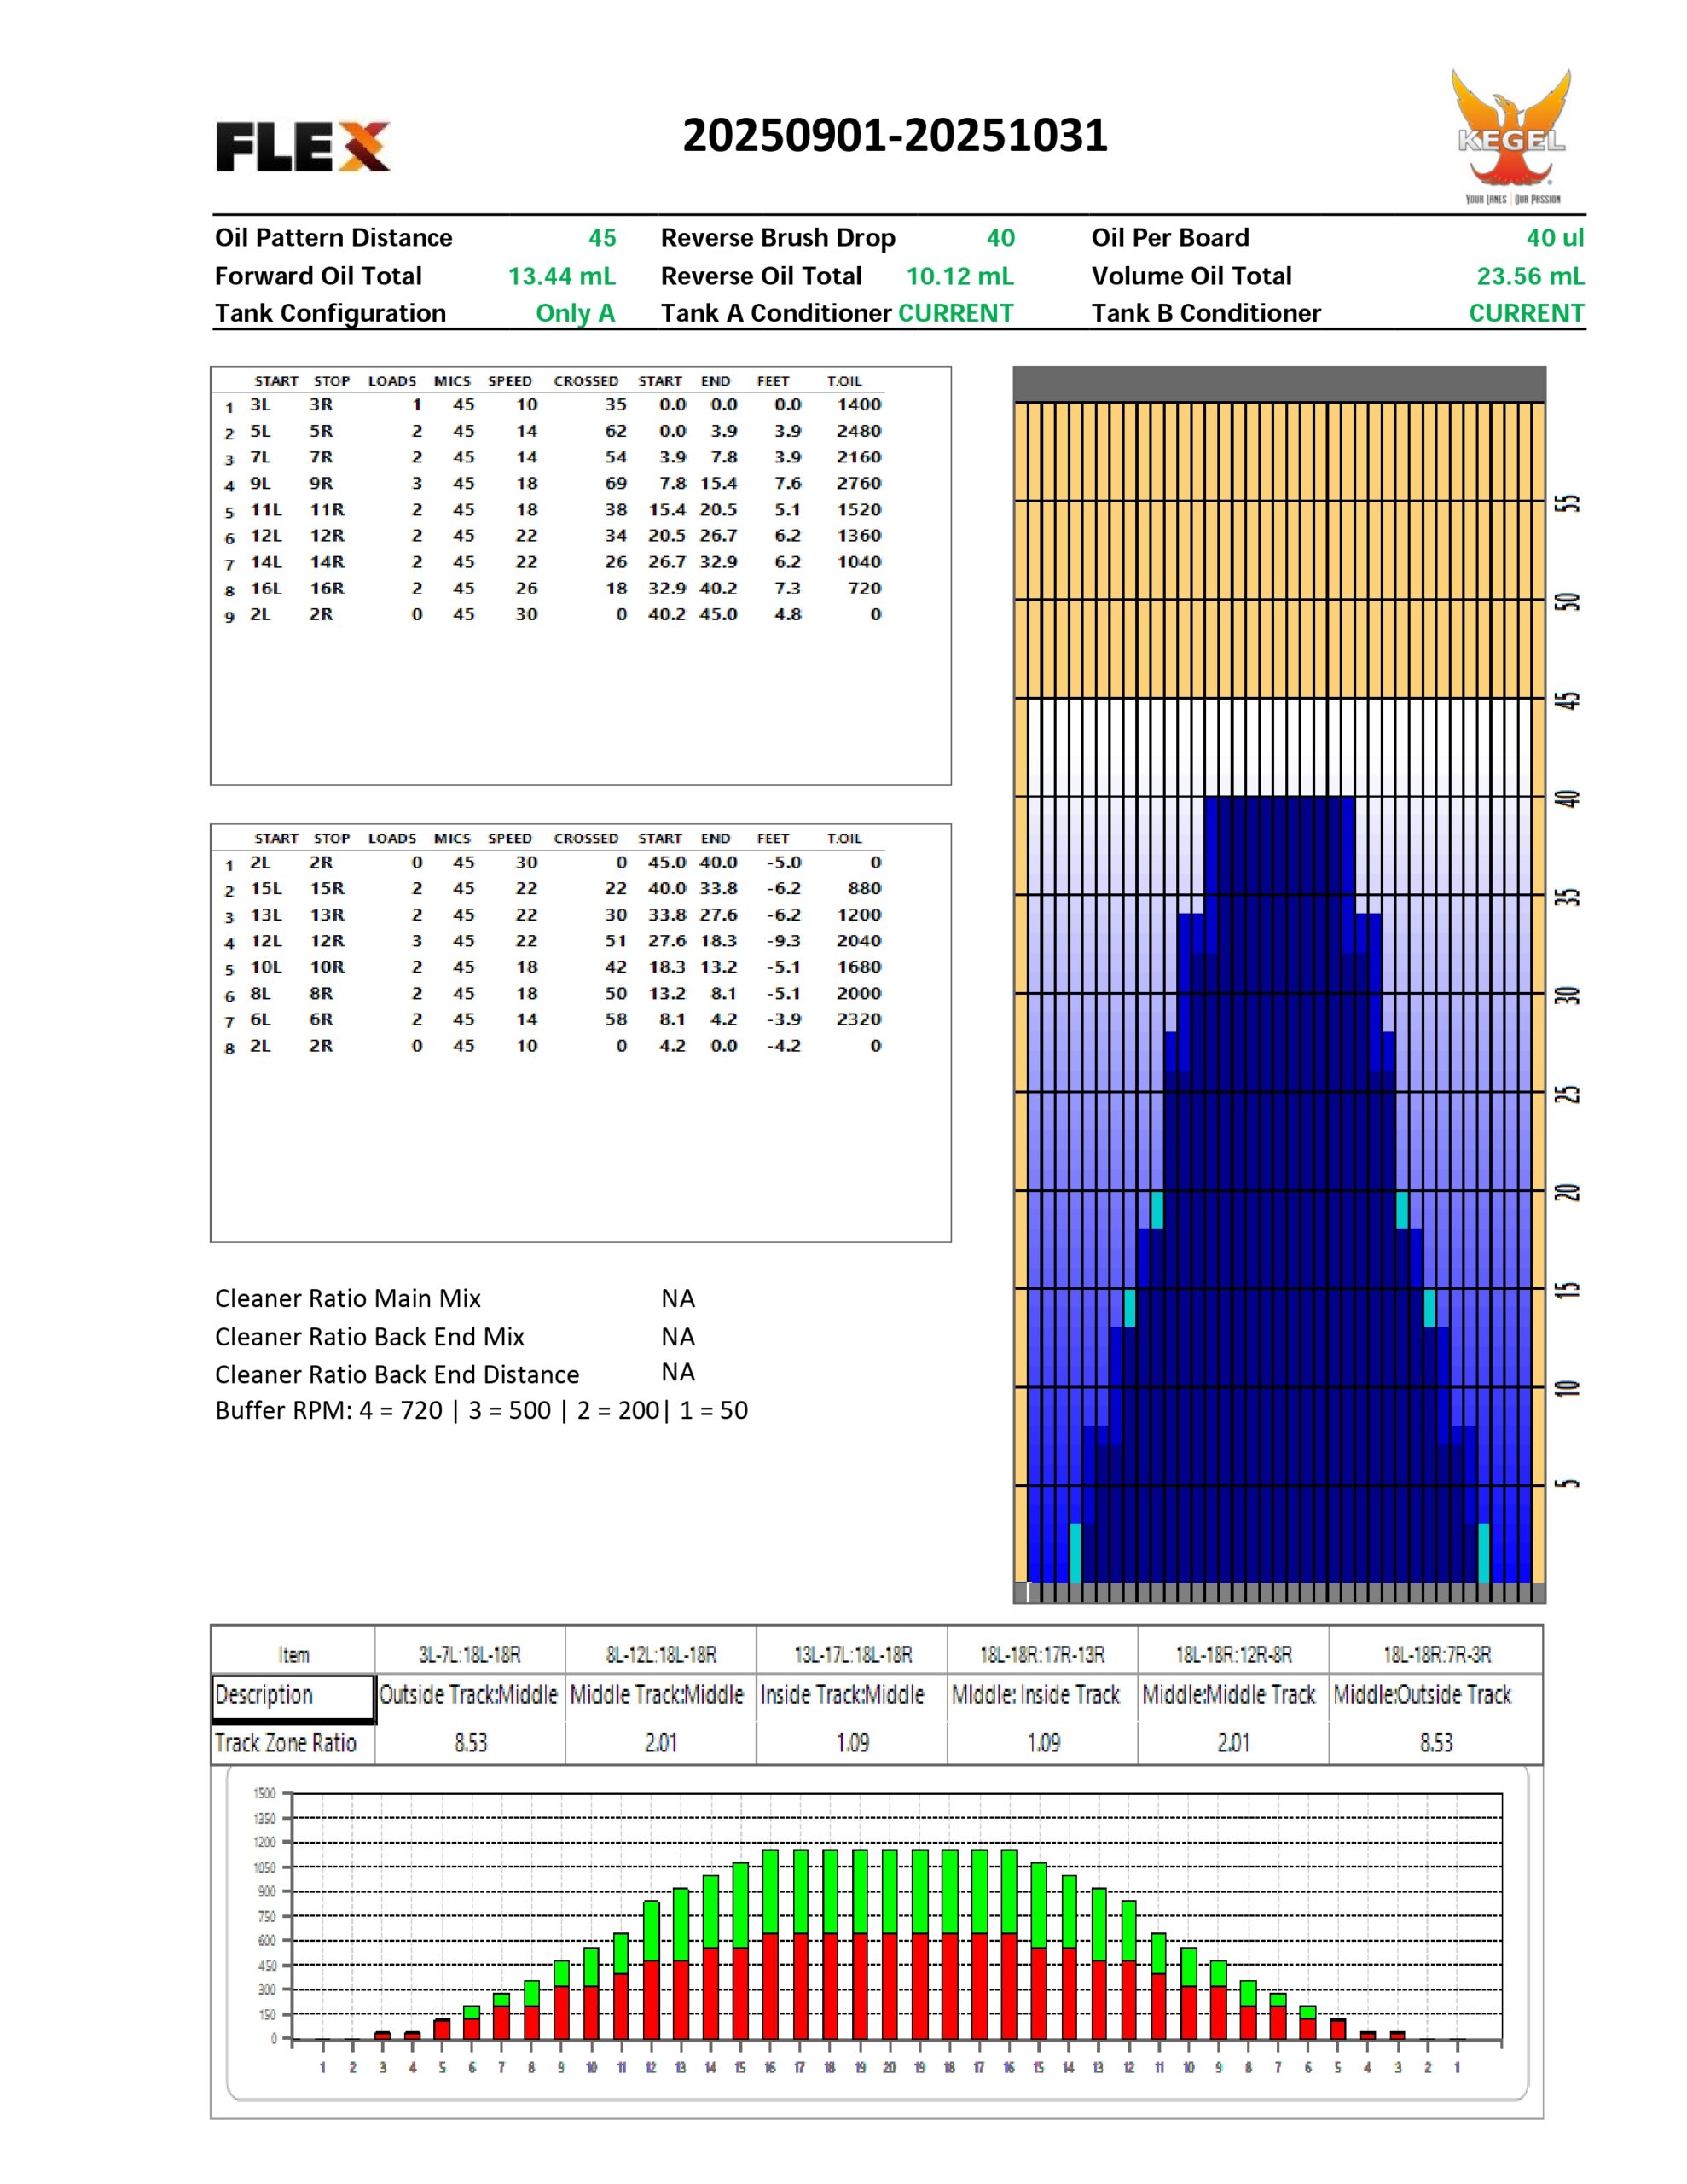Click the green bar above board 20
The image size is (1687, 2184).
[x=889, y=1890]
